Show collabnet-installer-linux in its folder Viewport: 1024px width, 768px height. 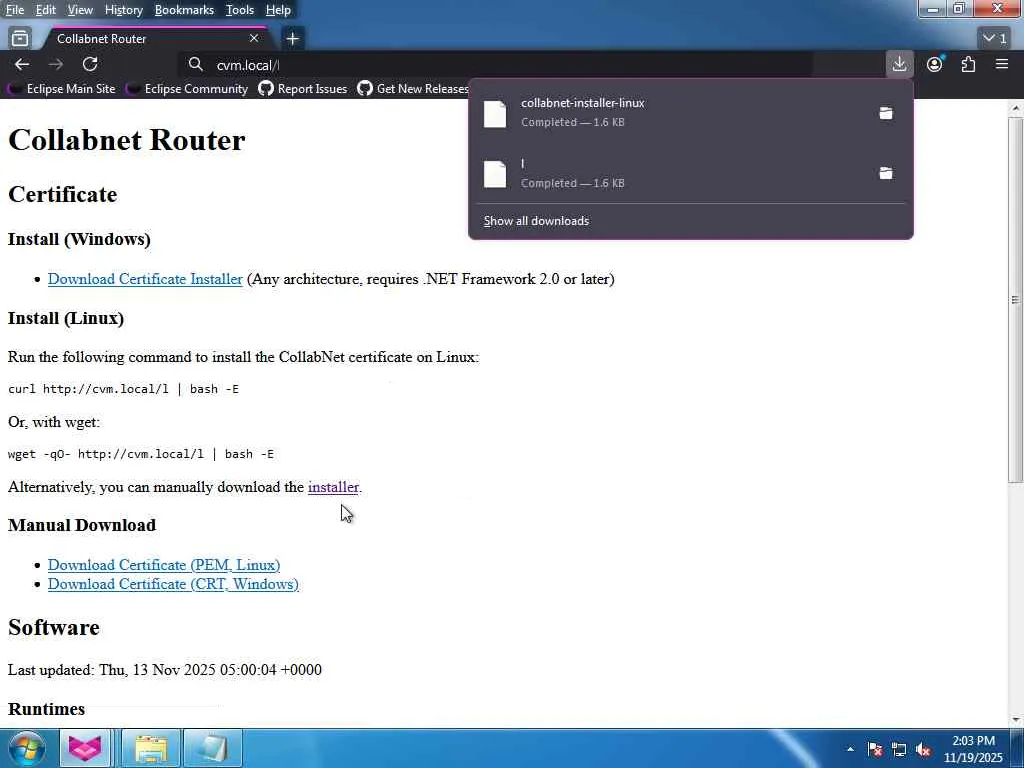pos(886,113)
